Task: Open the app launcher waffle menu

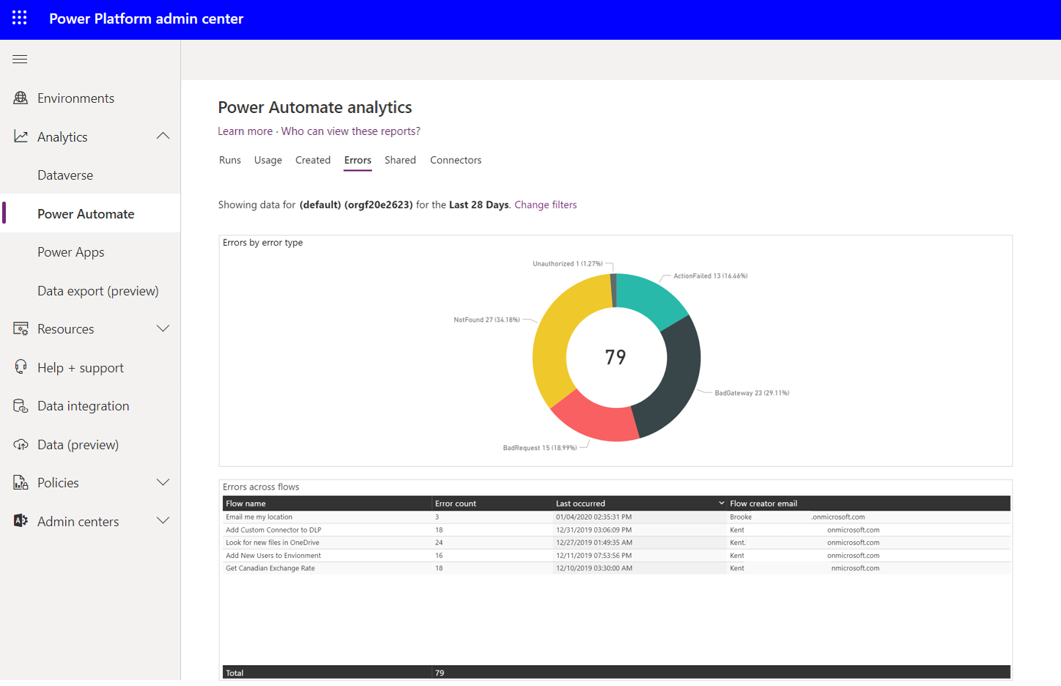Action: point(18,18)
